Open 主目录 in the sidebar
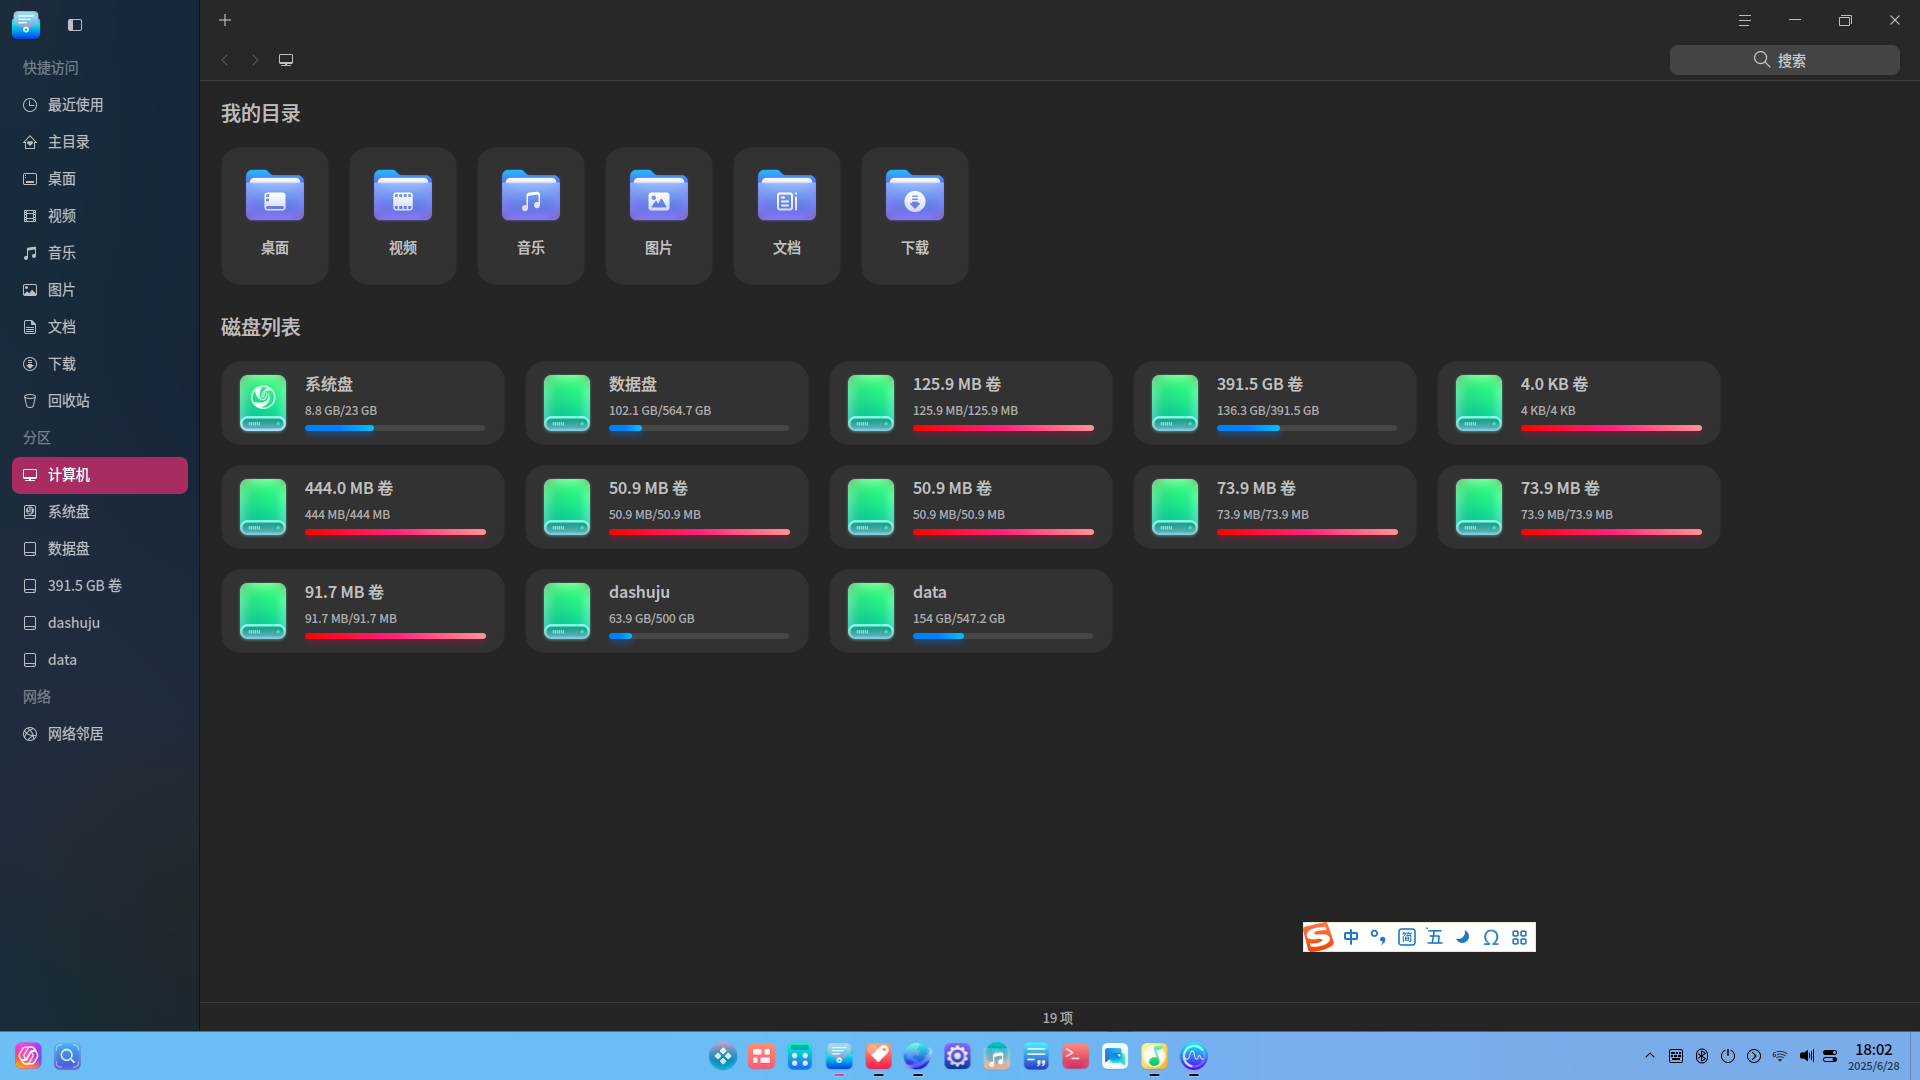Viewport: 1920px width, 1080px height. (100, 142)
